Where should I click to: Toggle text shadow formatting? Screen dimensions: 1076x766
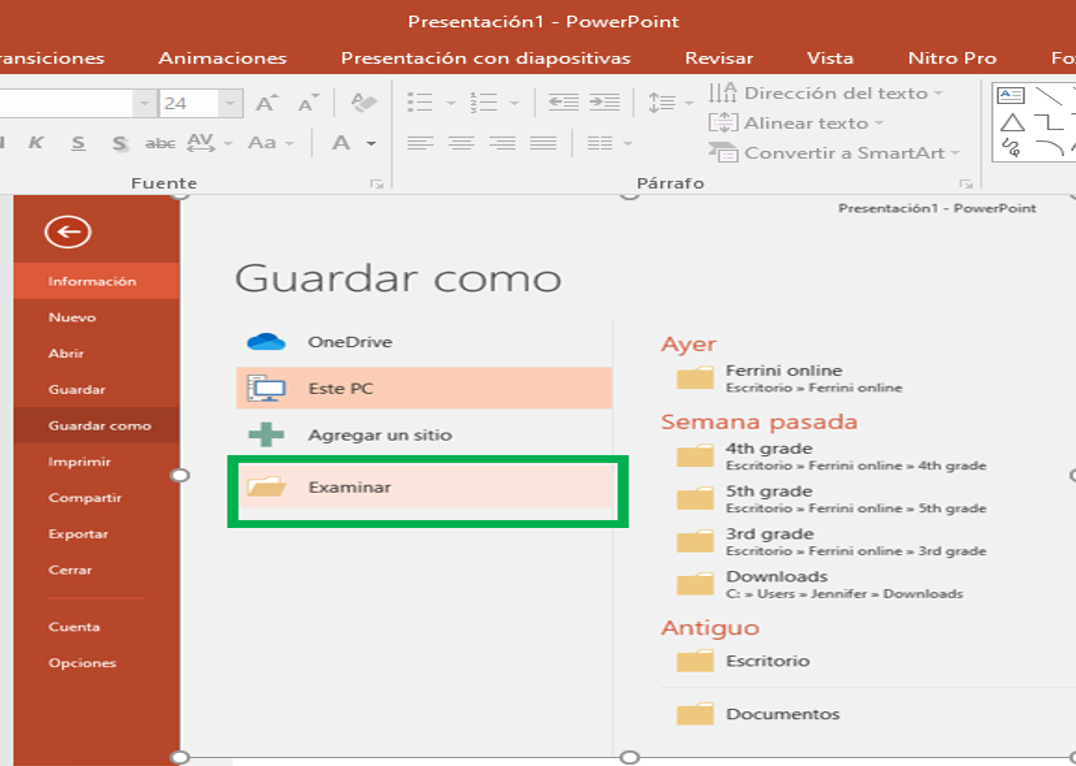120,143
